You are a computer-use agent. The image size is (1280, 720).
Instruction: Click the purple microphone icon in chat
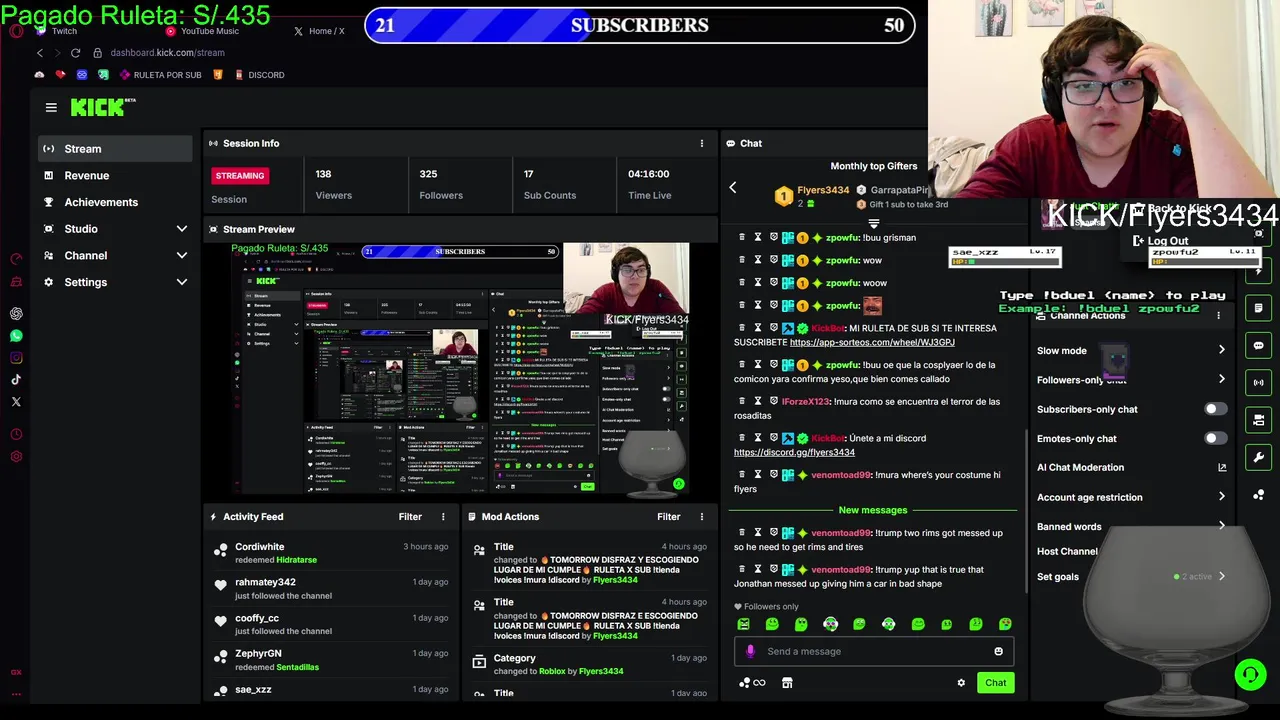click(751, 651)
